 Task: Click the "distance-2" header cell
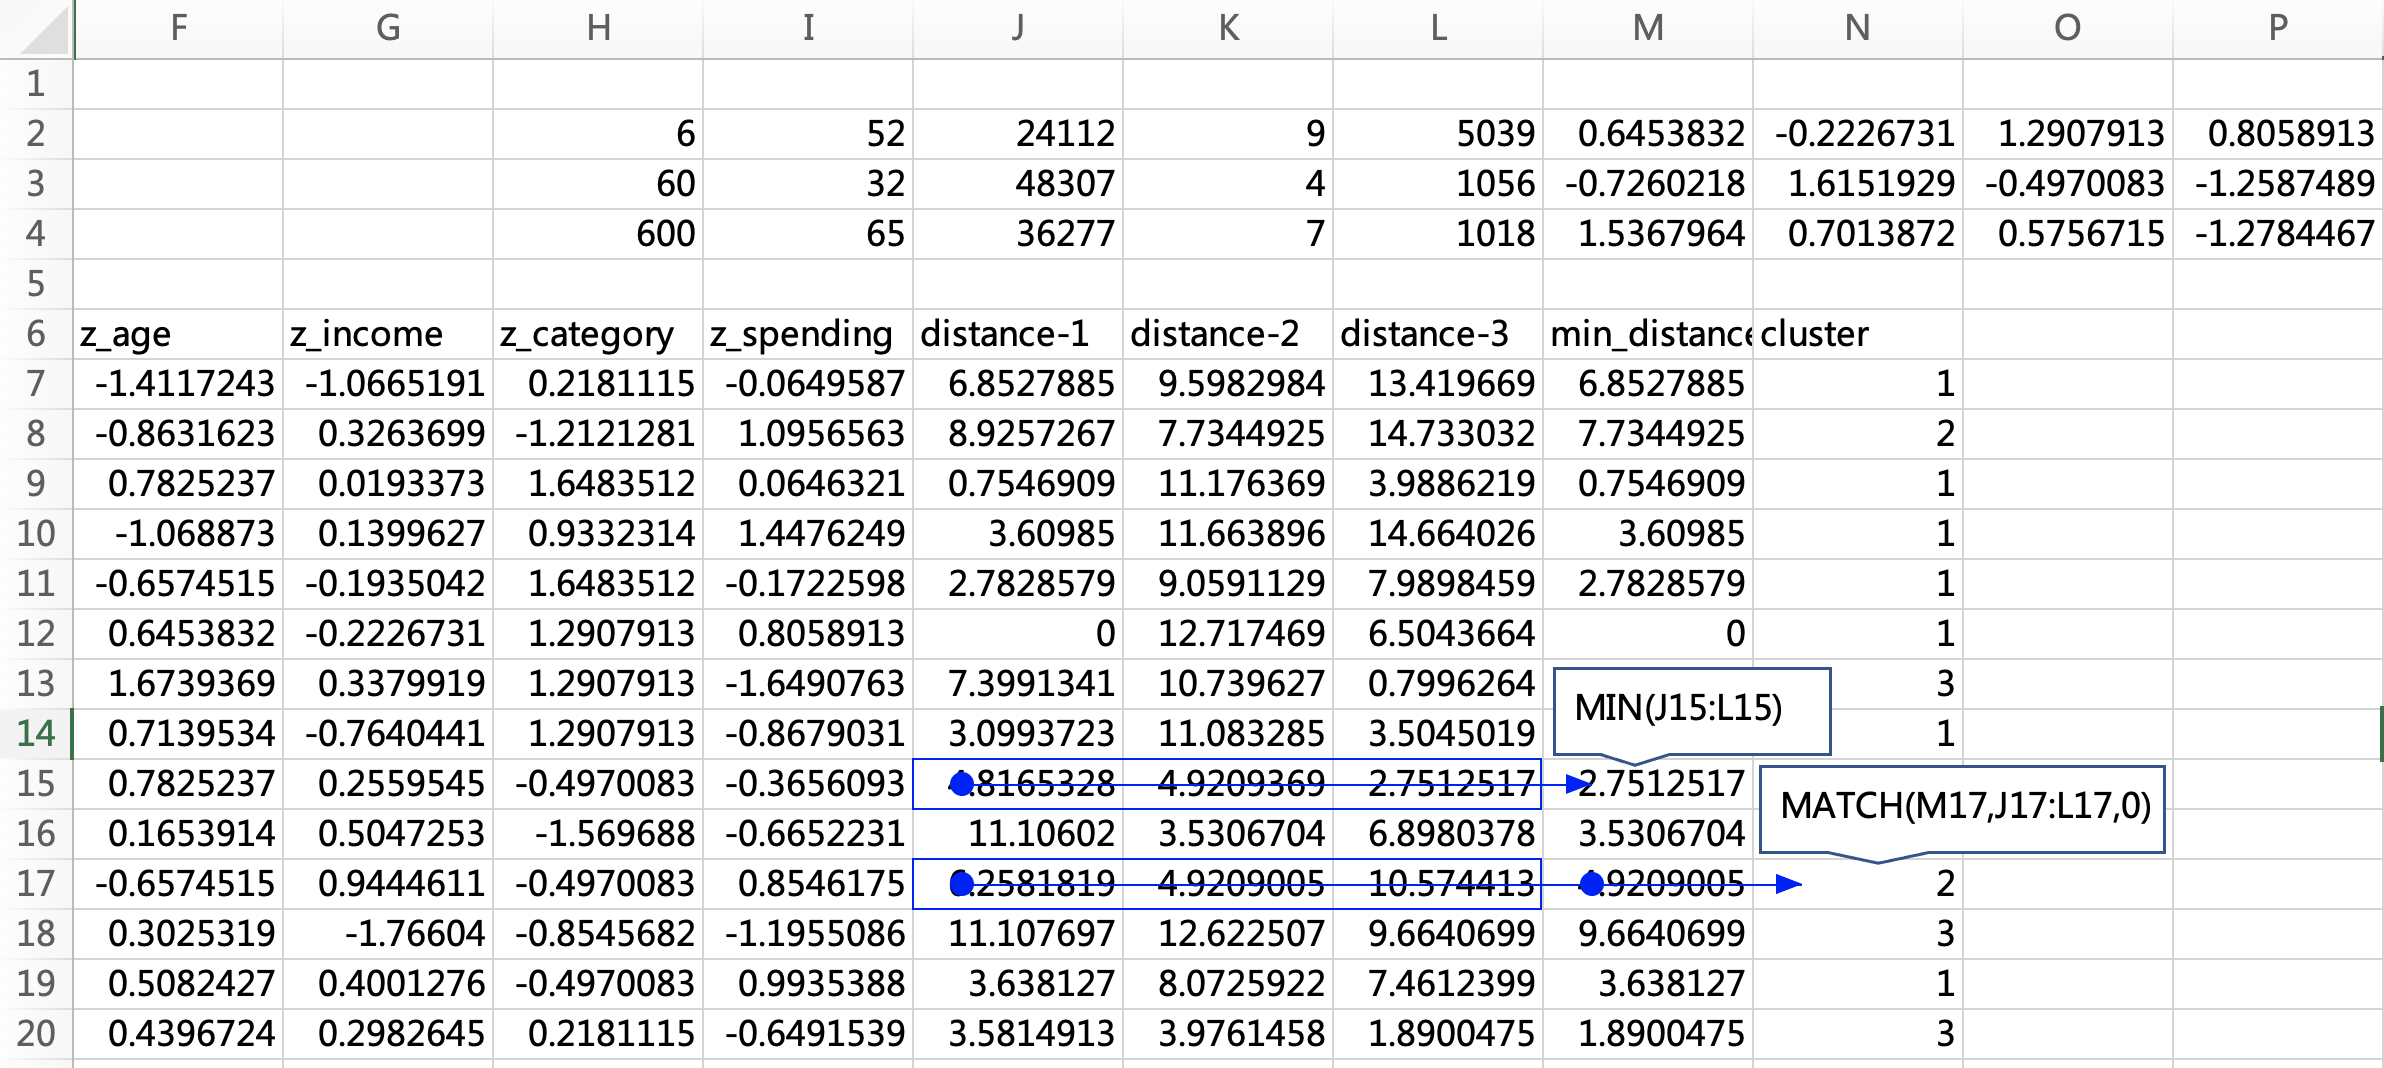tap(1228, 334)
